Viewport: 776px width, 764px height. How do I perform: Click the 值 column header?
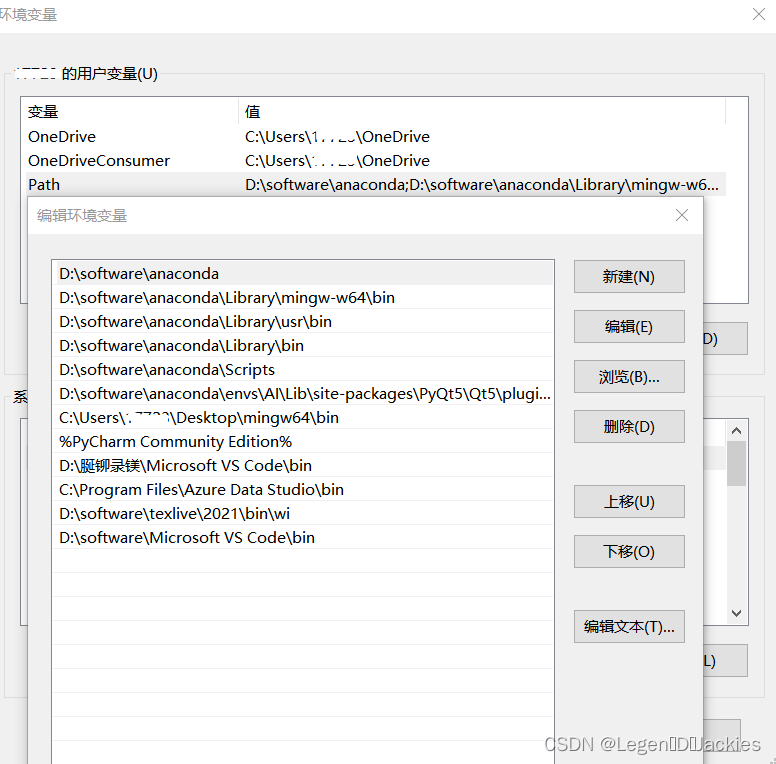[482, 111]
